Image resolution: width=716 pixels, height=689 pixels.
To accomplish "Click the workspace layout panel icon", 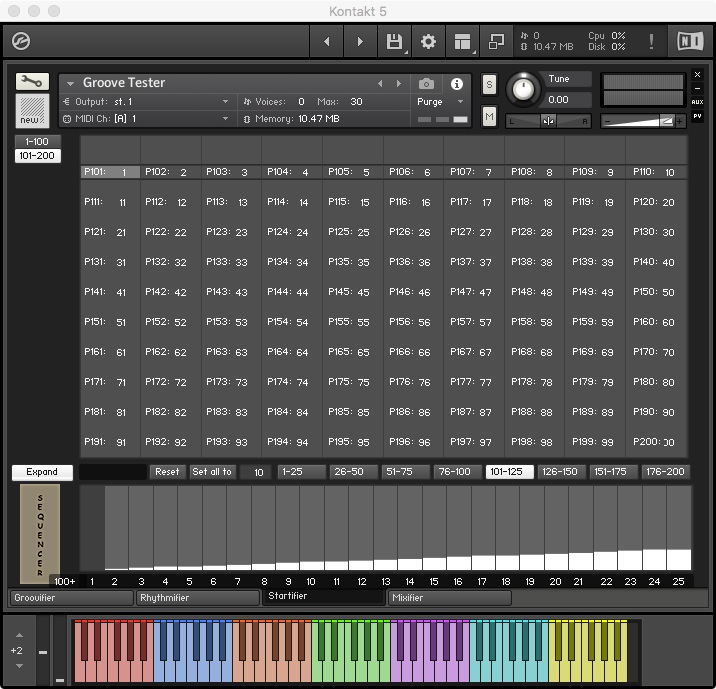I will click(462, 42).
